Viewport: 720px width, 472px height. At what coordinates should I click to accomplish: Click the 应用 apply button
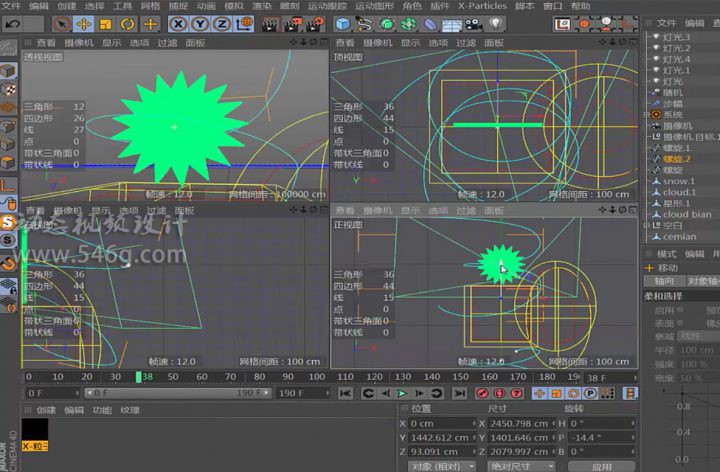pos(602,466)
